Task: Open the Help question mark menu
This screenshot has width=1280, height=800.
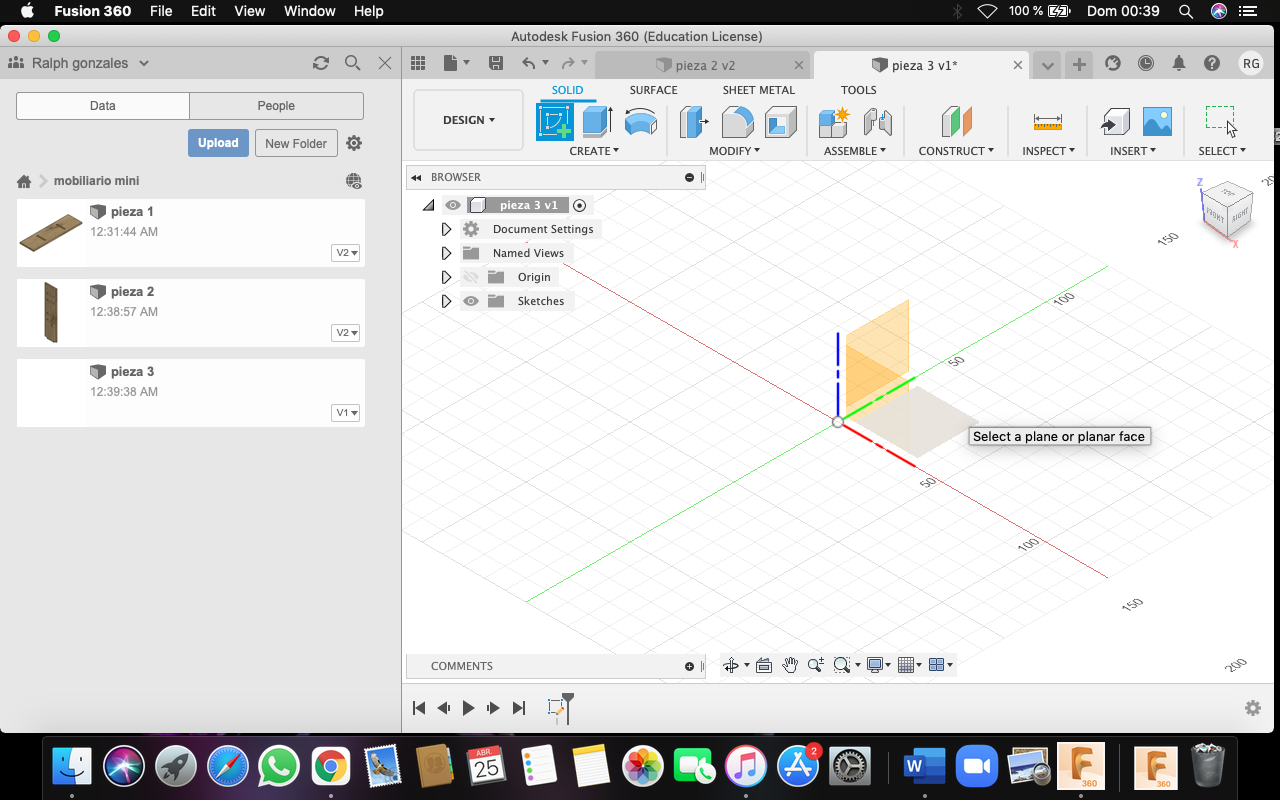Action: [1212, 63]
